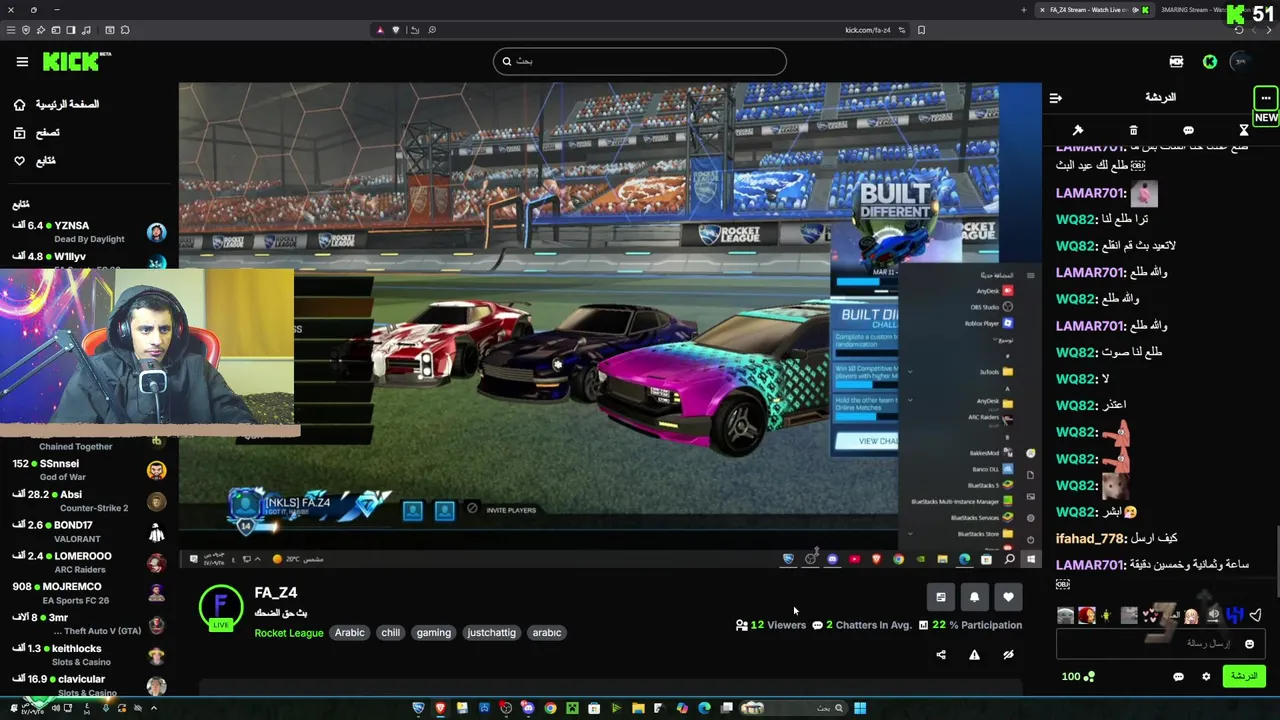This screenshot has width=1280, height=720.
Task: Open Following in Kick sidebar
Action: [35, 160]
